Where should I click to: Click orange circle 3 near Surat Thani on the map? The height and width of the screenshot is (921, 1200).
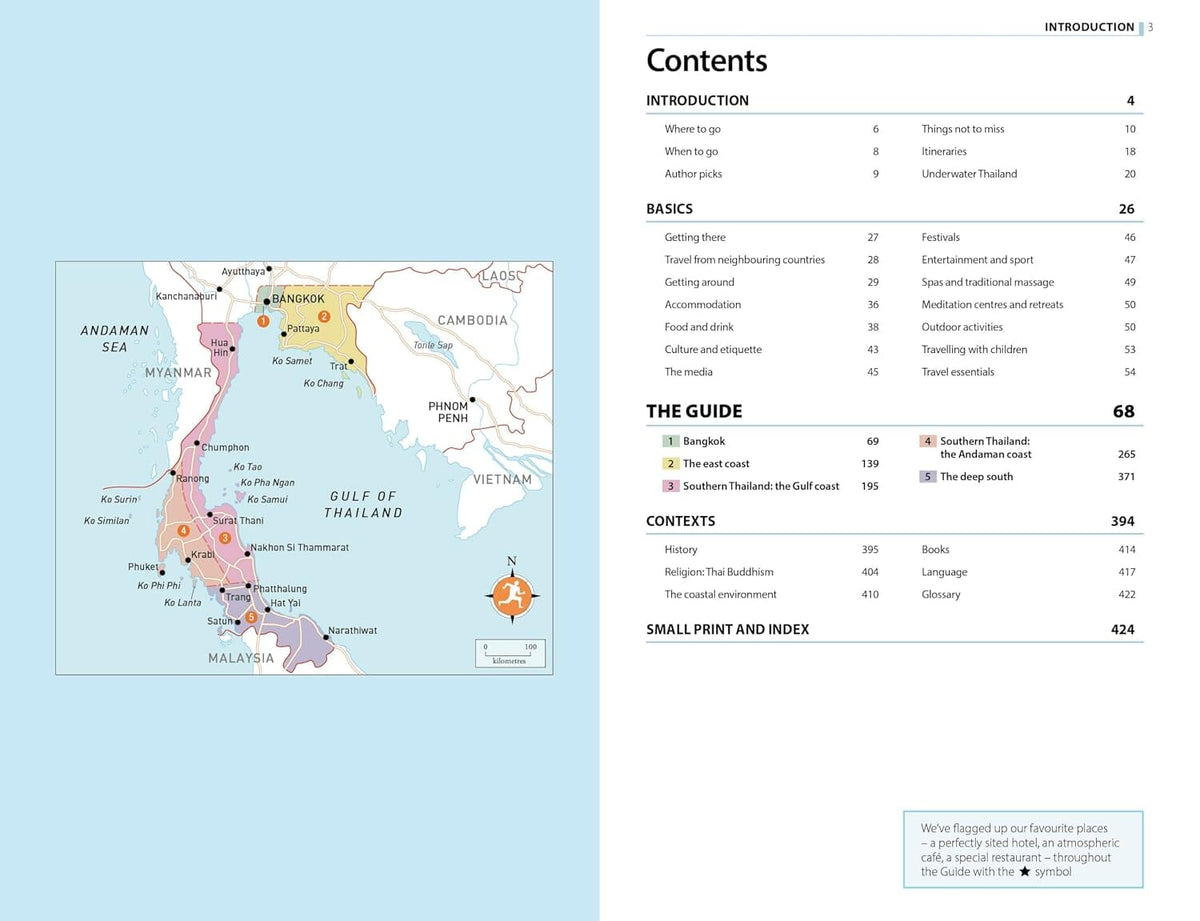point(225,538)
